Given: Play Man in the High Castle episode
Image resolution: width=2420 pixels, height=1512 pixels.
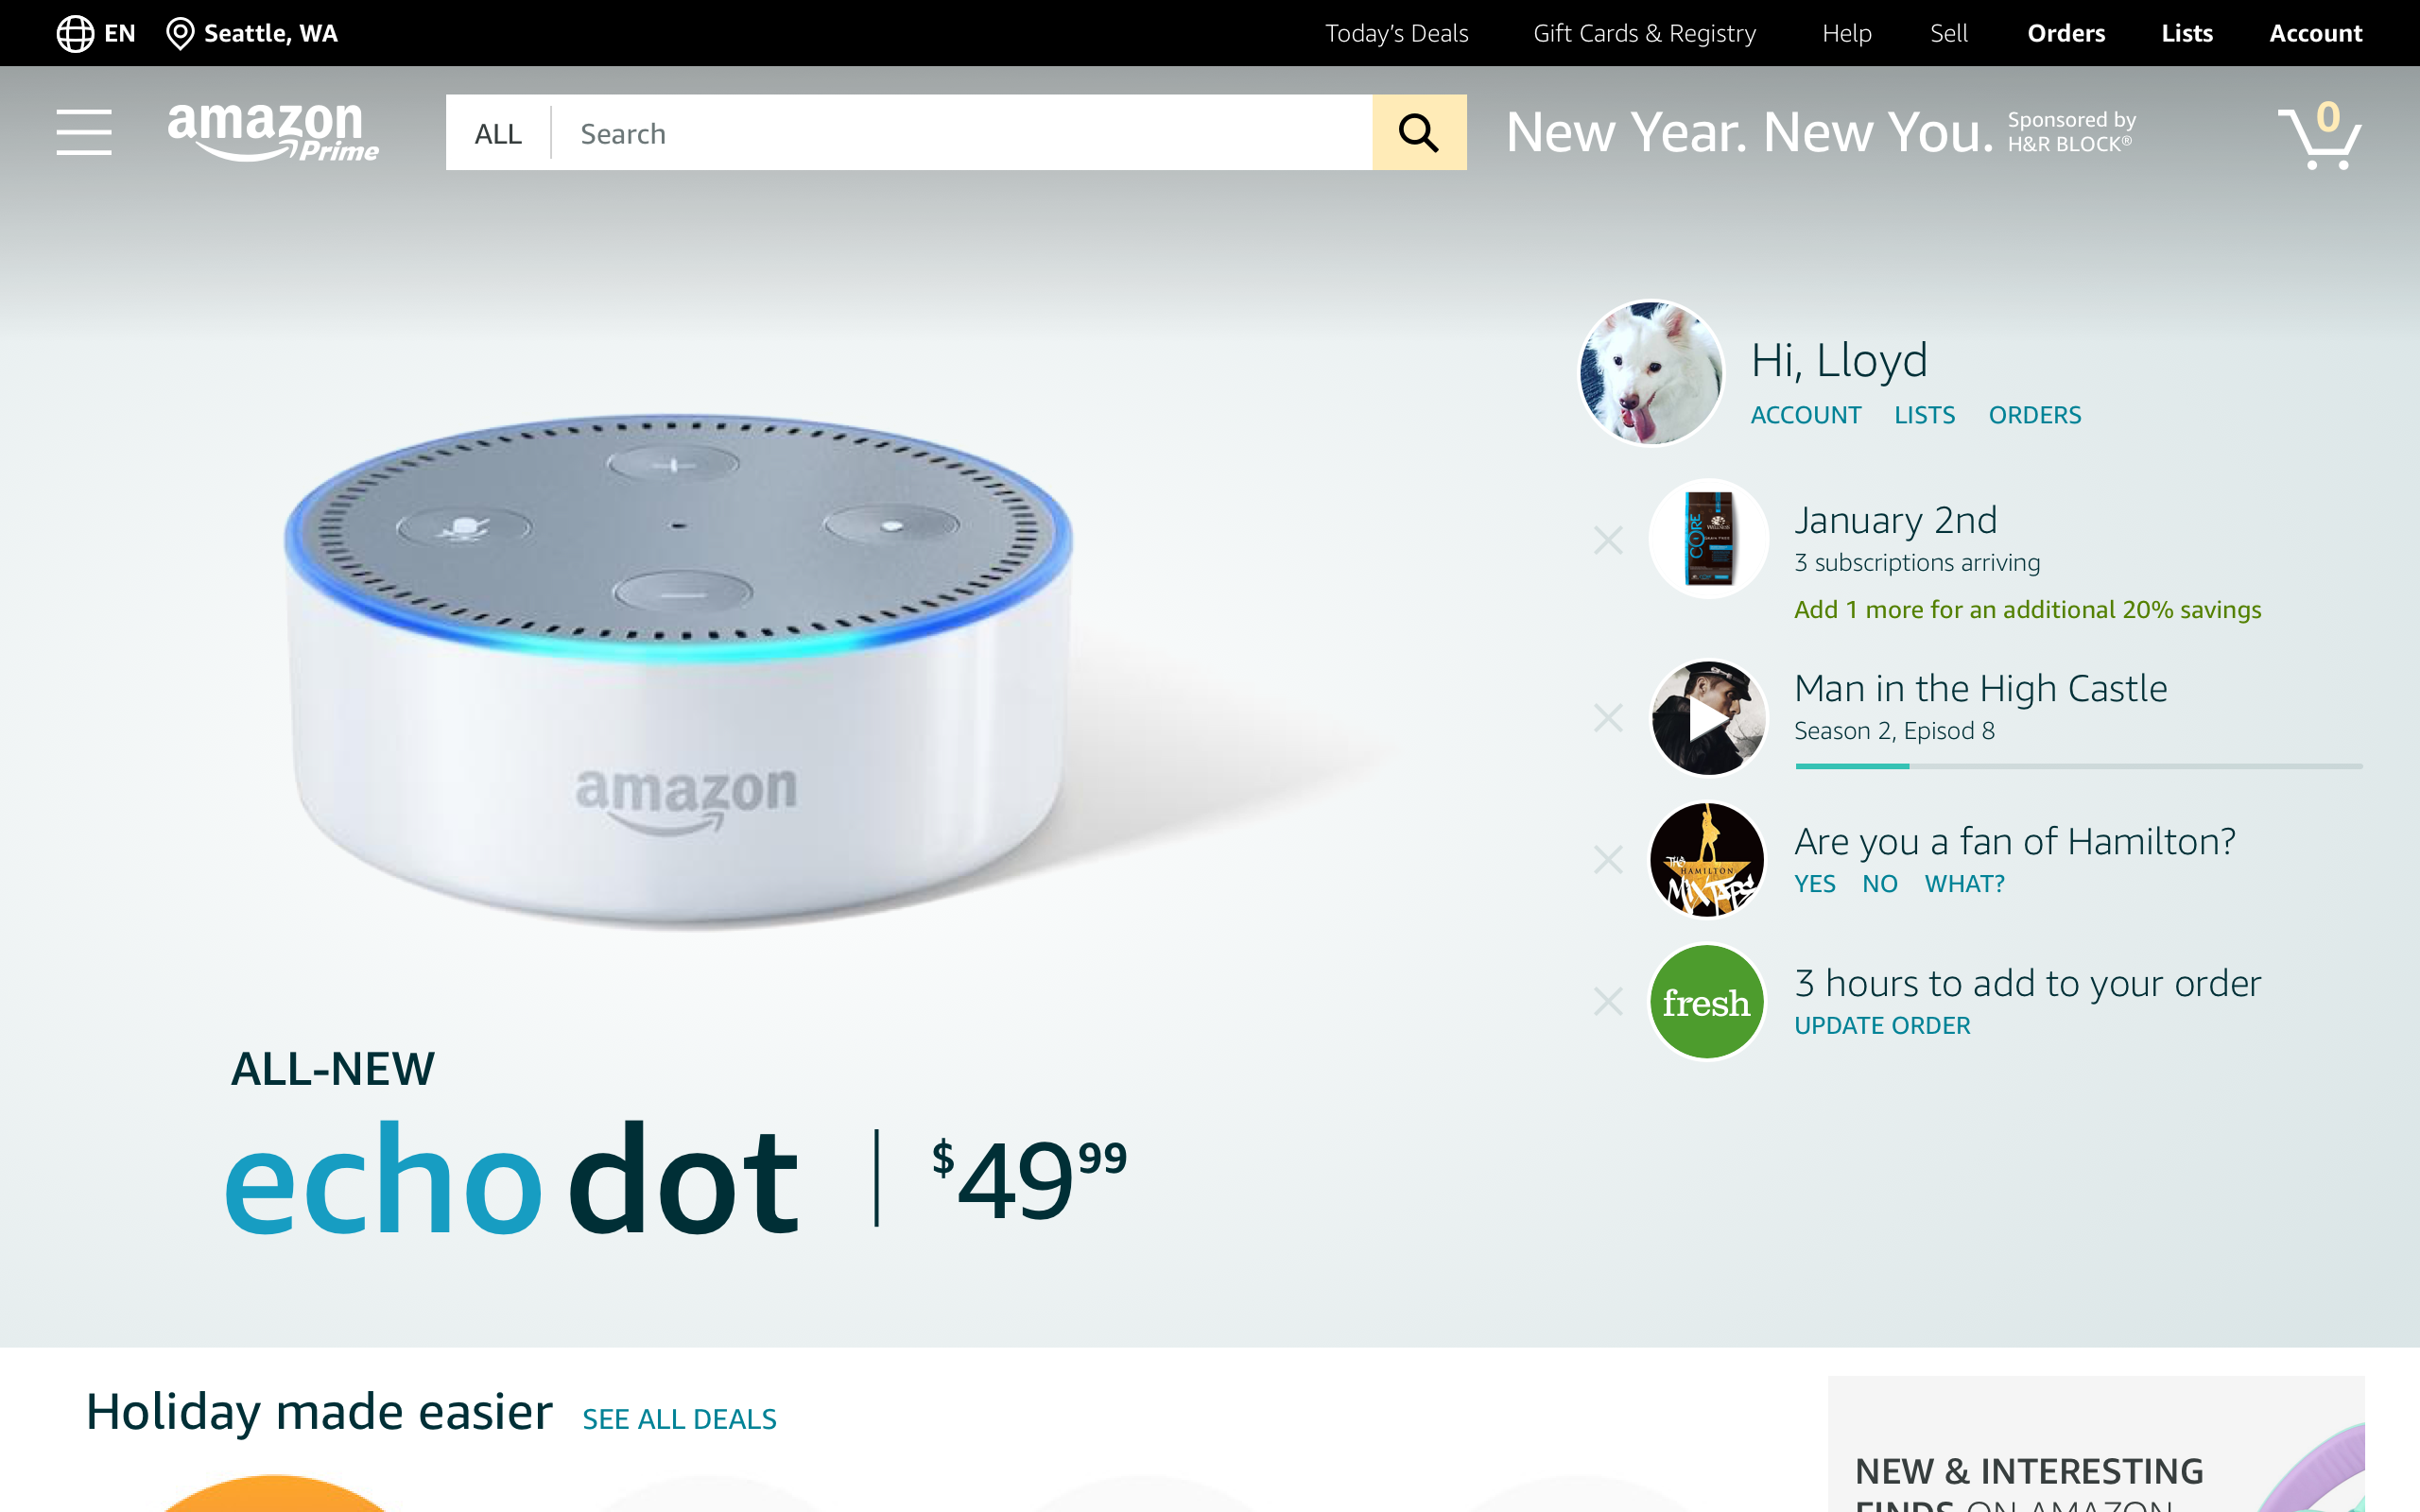Looking at the screenshot, I should click(x=1708, y=718).
